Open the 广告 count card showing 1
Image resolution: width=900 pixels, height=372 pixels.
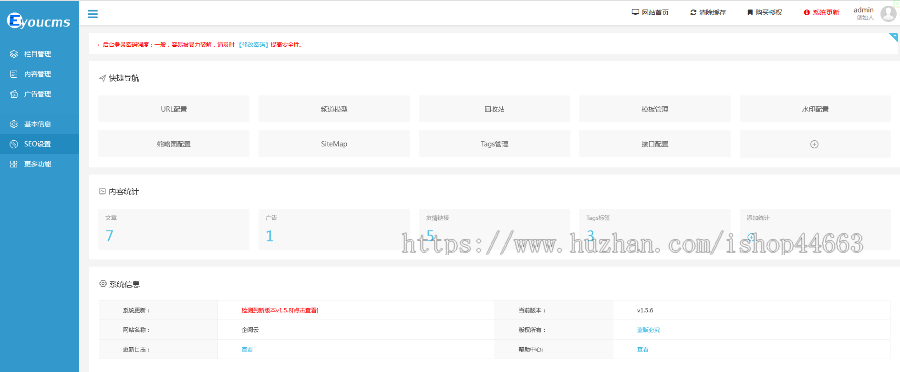[334, 229]
